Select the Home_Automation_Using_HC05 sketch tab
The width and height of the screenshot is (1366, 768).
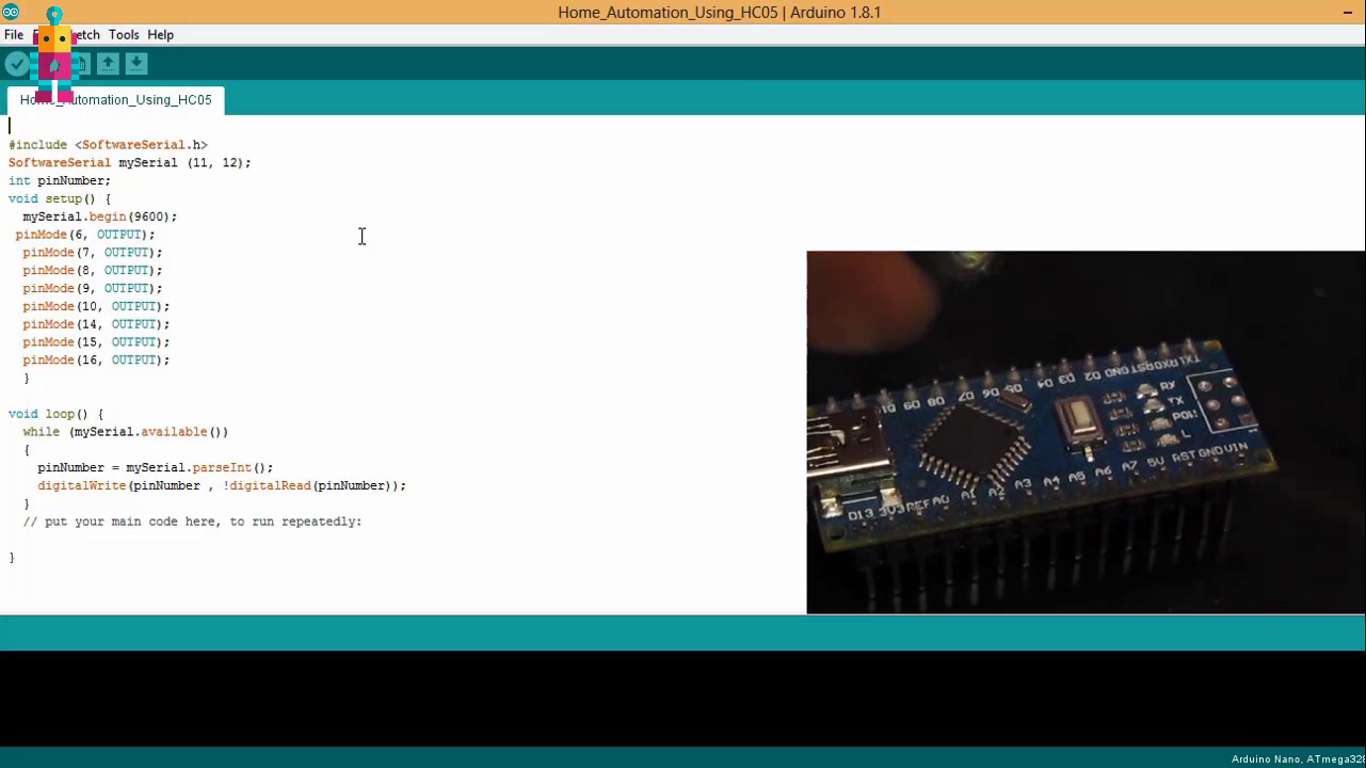(116, 100)
